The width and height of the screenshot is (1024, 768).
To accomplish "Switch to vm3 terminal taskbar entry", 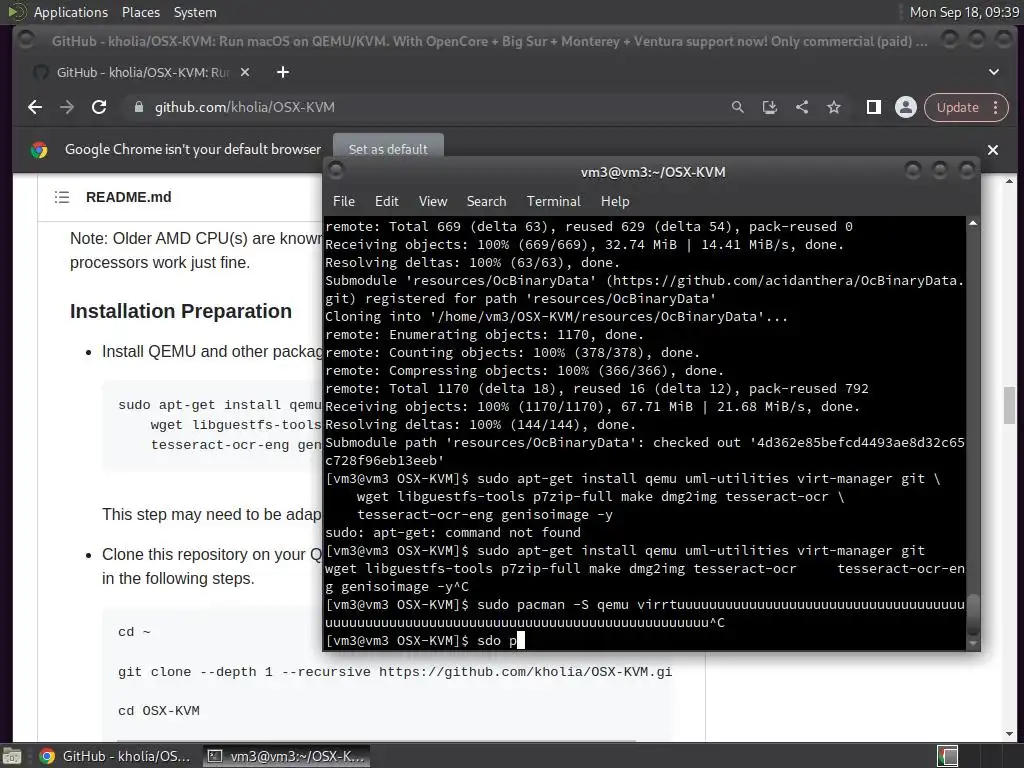I will (x=286, y=756).
